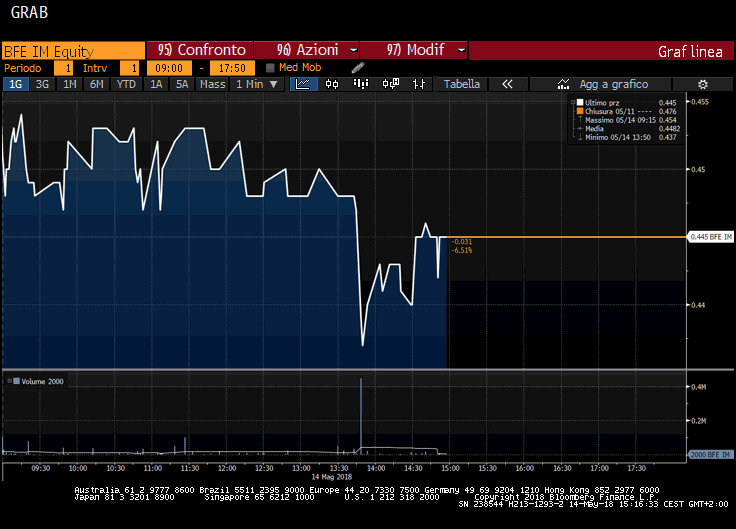Switch to candlestick chart icon
This screenshot has width=736, height=529.
coord(332,84)
